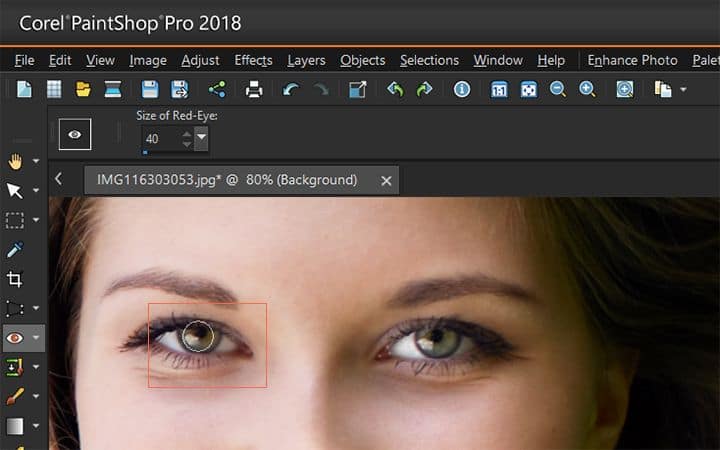
Task: Expand the Selection tool flyout arrow
Action: (x=36, y=220)
